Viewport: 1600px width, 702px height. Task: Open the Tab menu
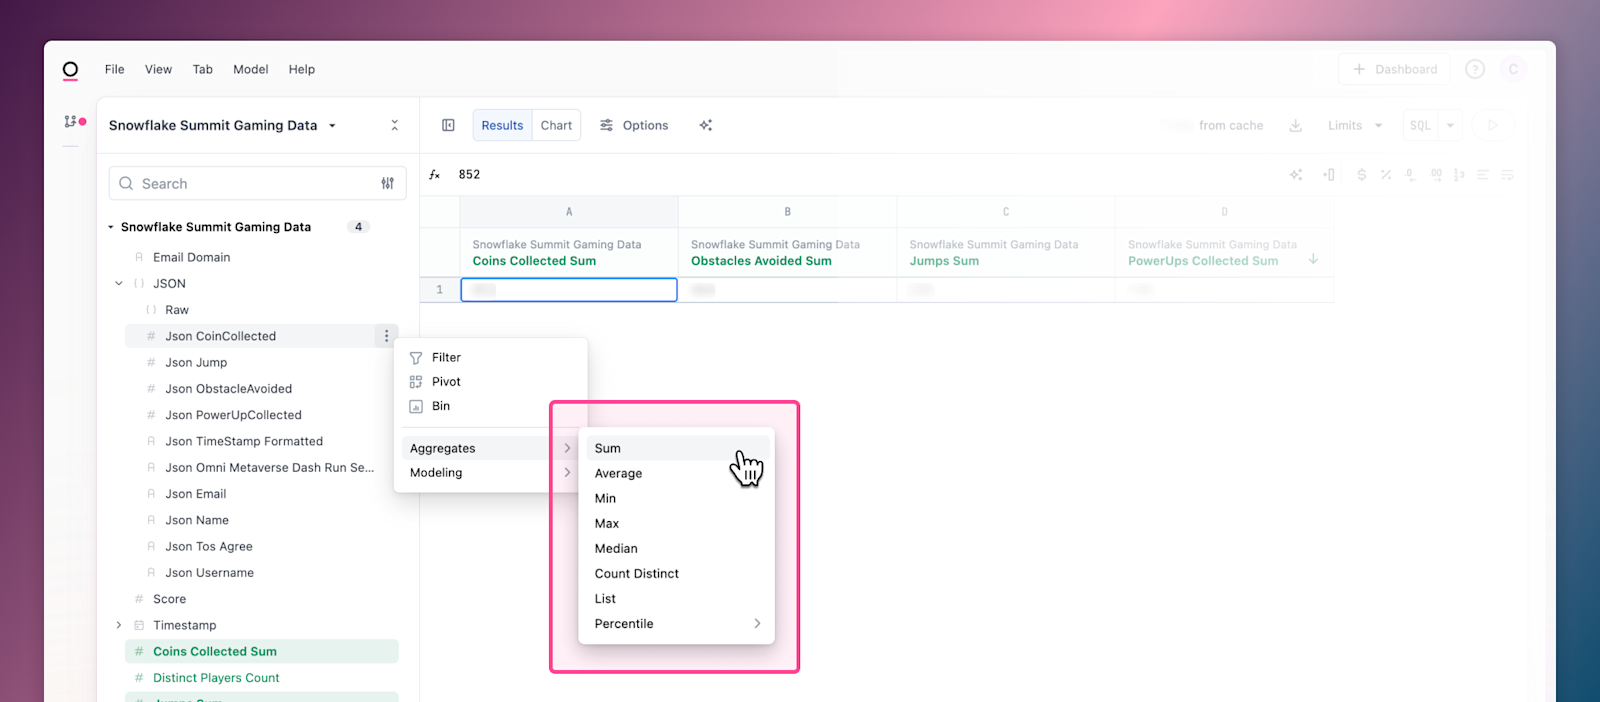pos(203,69)
